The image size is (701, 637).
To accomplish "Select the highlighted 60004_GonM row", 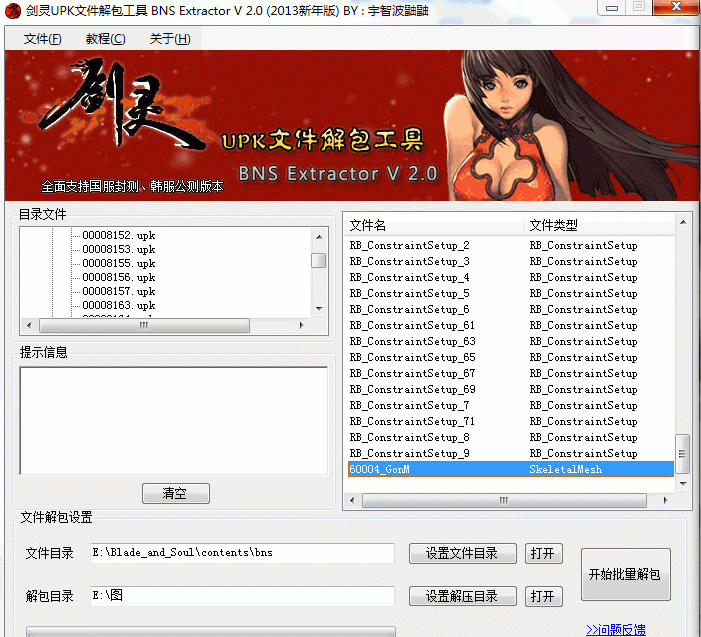I will pyautogui.click(x=511, y=469).
